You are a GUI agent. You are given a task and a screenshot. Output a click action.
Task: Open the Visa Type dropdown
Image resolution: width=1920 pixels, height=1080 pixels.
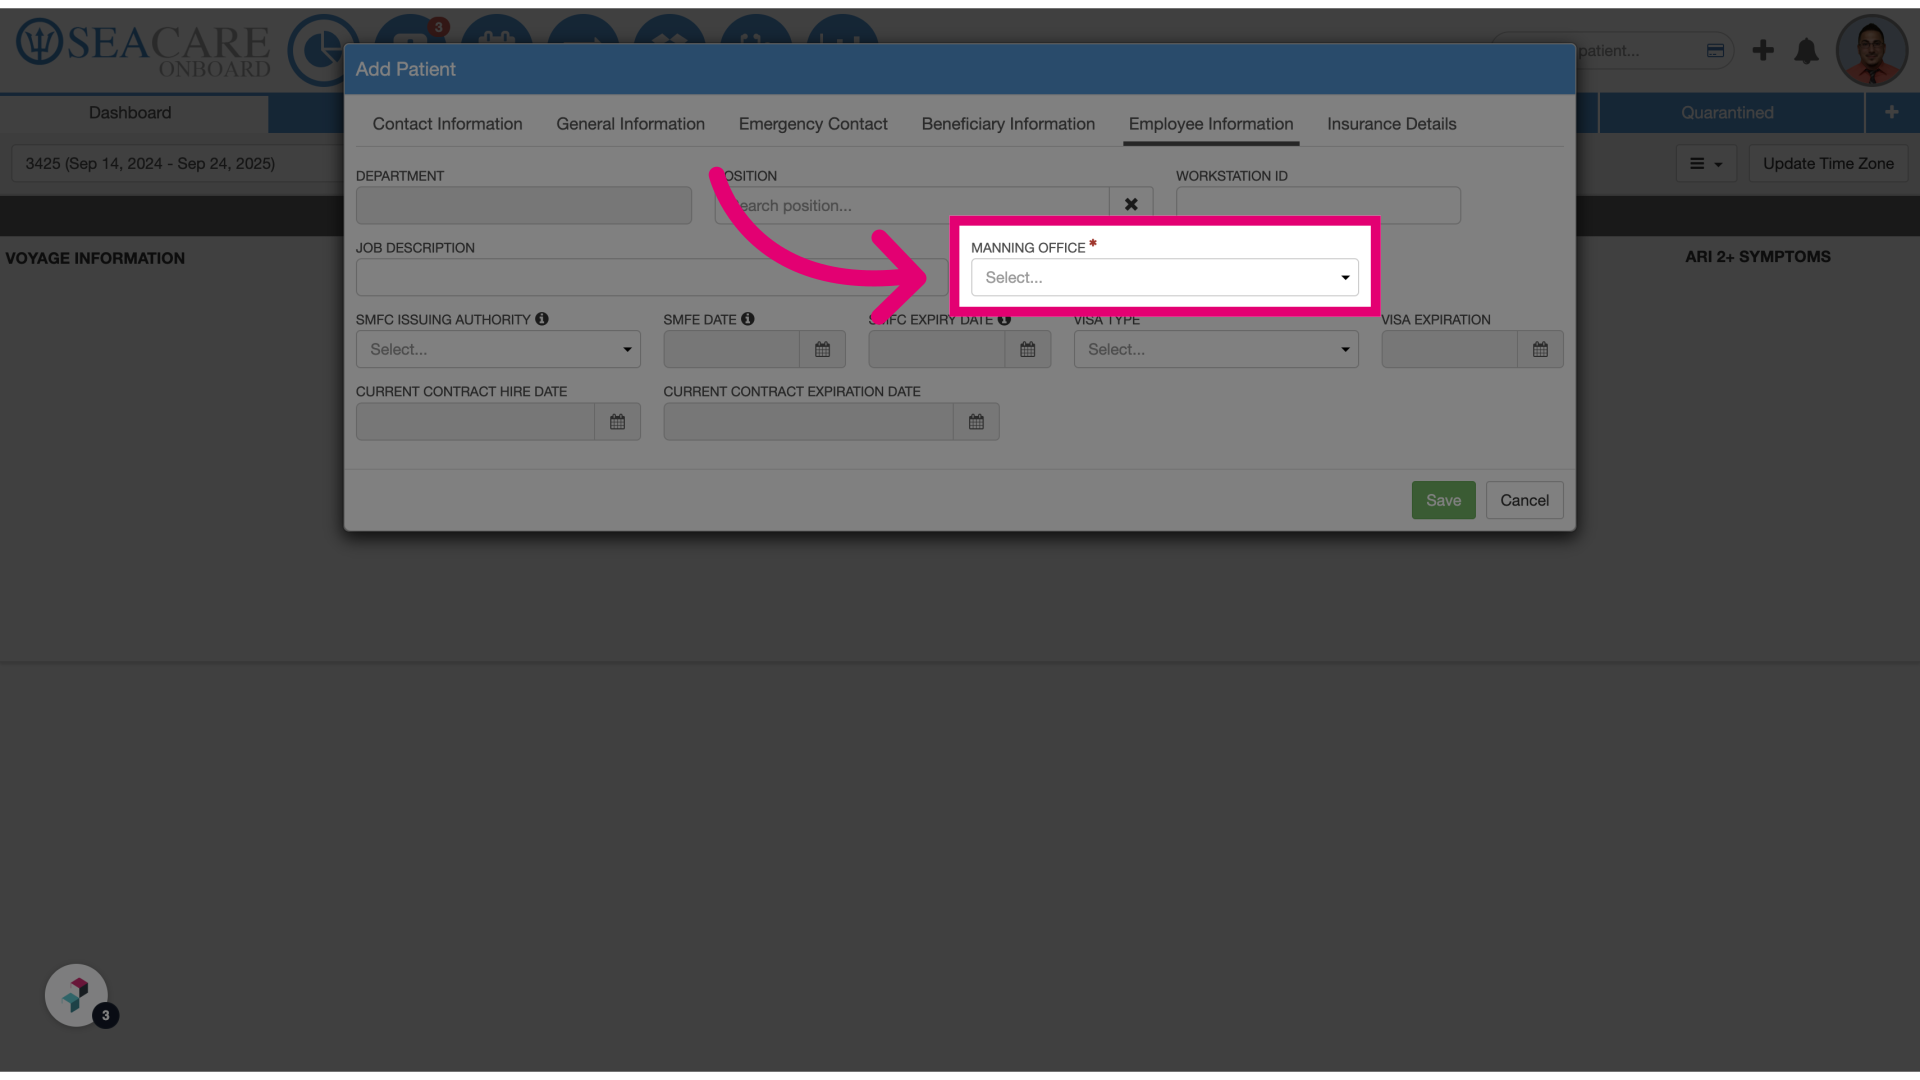(x=1216, y=349)
